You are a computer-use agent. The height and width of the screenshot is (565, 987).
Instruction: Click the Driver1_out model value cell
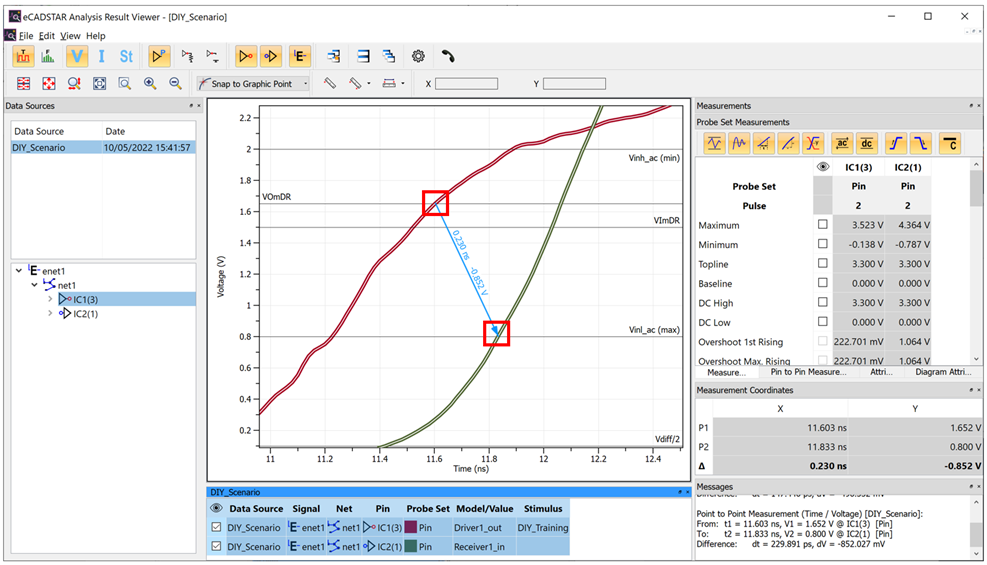483,527
